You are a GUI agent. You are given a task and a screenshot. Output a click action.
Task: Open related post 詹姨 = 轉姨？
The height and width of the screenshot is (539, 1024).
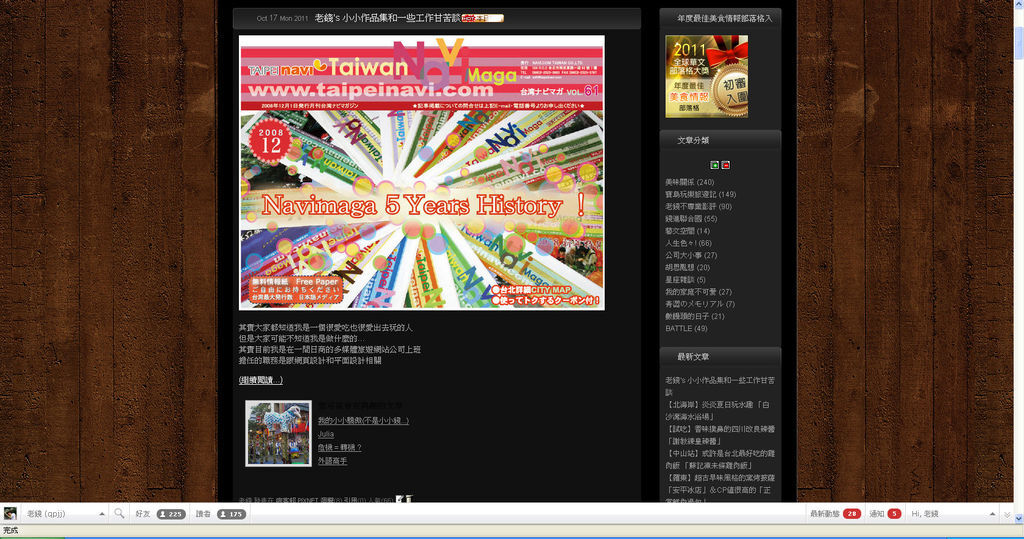point(340,448)
